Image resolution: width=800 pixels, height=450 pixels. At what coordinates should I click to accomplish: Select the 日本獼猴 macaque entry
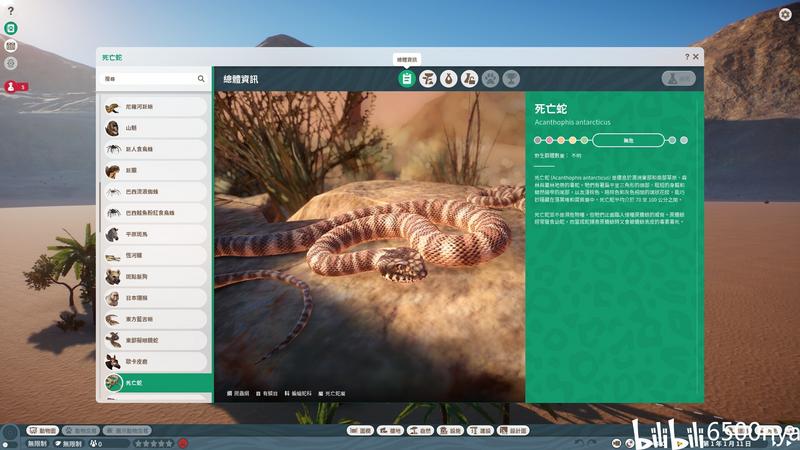tap(155, 298)
